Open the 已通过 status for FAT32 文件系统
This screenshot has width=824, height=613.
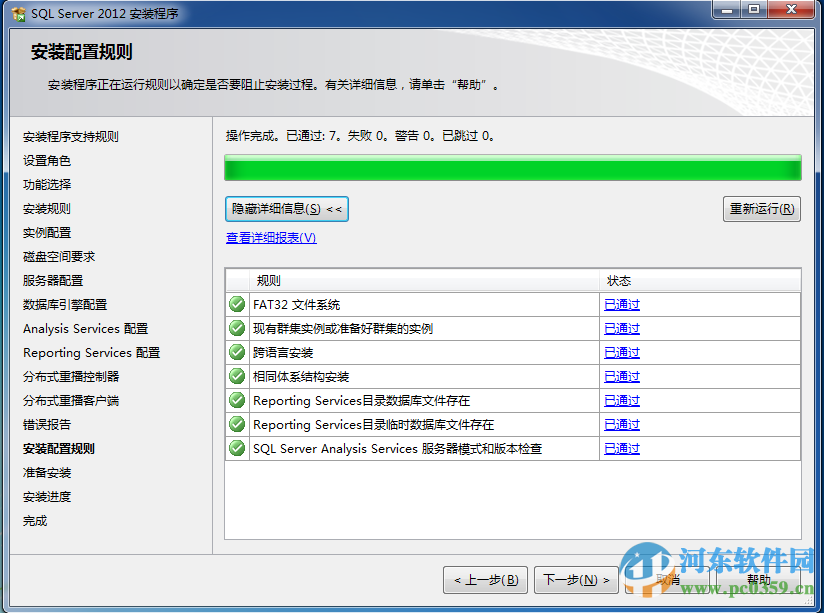621,304
